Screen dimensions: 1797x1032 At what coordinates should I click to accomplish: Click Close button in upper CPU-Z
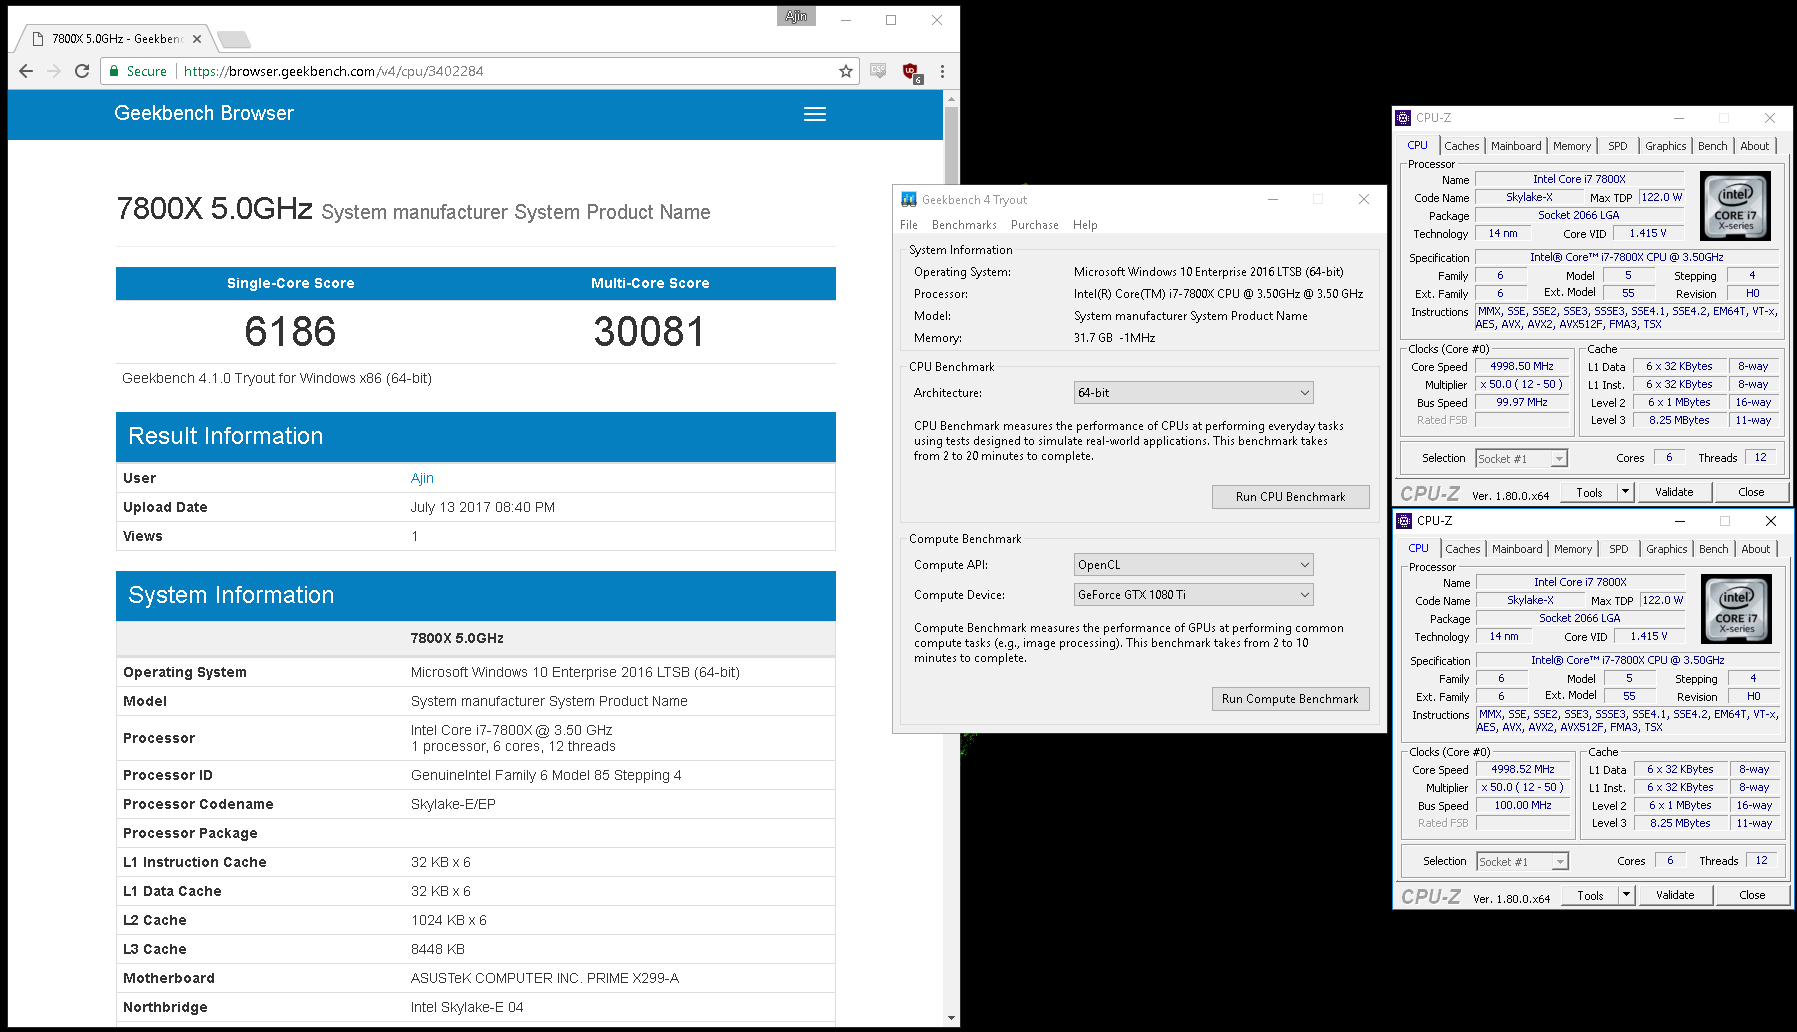pos(1751,492)
